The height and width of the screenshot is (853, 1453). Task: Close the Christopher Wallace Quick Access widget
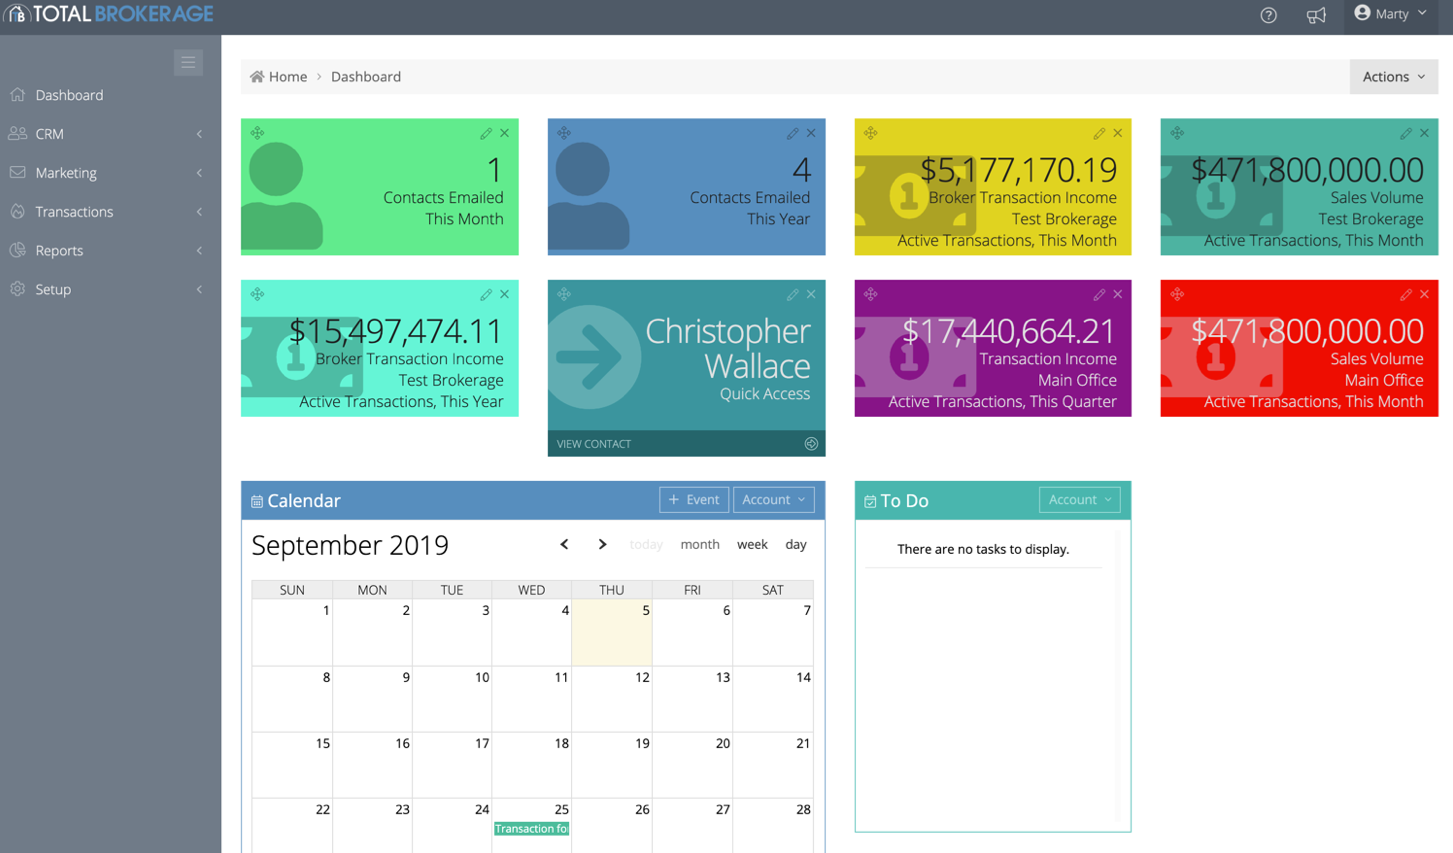tap(811, 294)
